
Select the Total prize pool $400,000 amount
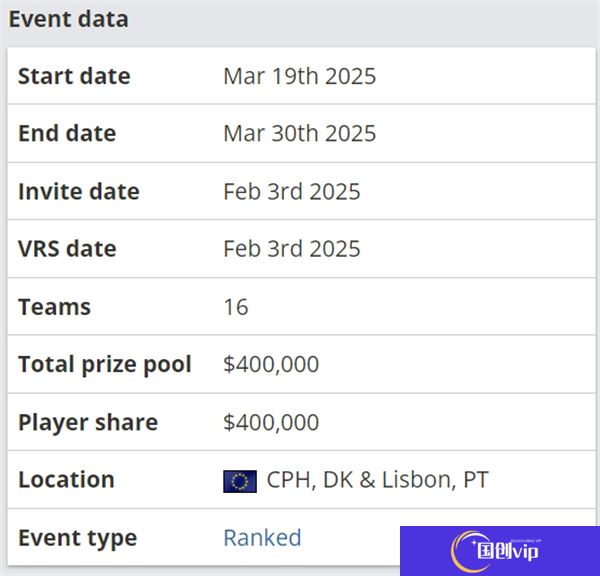click(271, 364)
